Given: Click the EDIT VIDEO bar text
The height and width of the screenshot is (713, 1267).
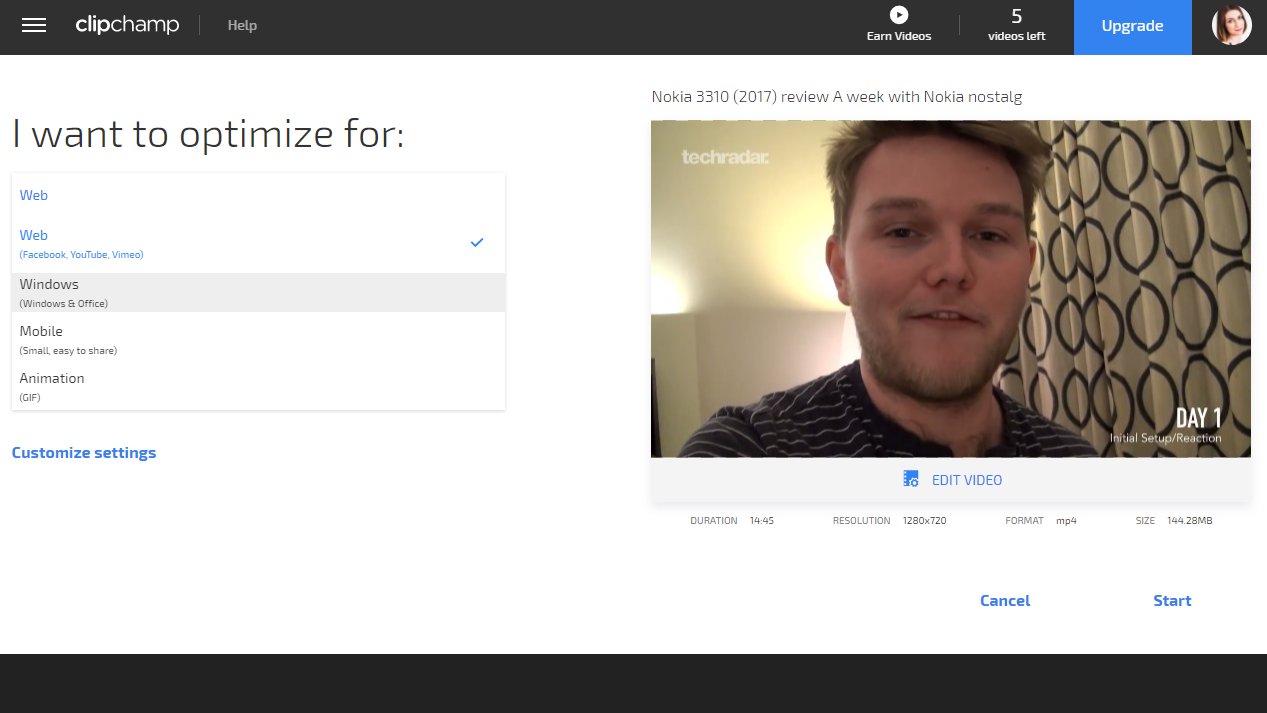Looking at the screenshot, I should [967, 480].
